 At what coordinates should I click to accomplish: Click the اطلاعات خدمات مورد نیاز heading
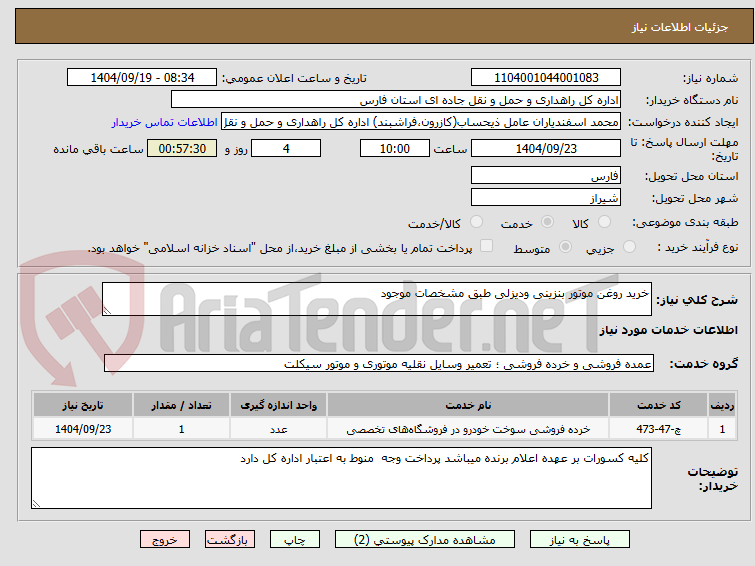(668, 330)
